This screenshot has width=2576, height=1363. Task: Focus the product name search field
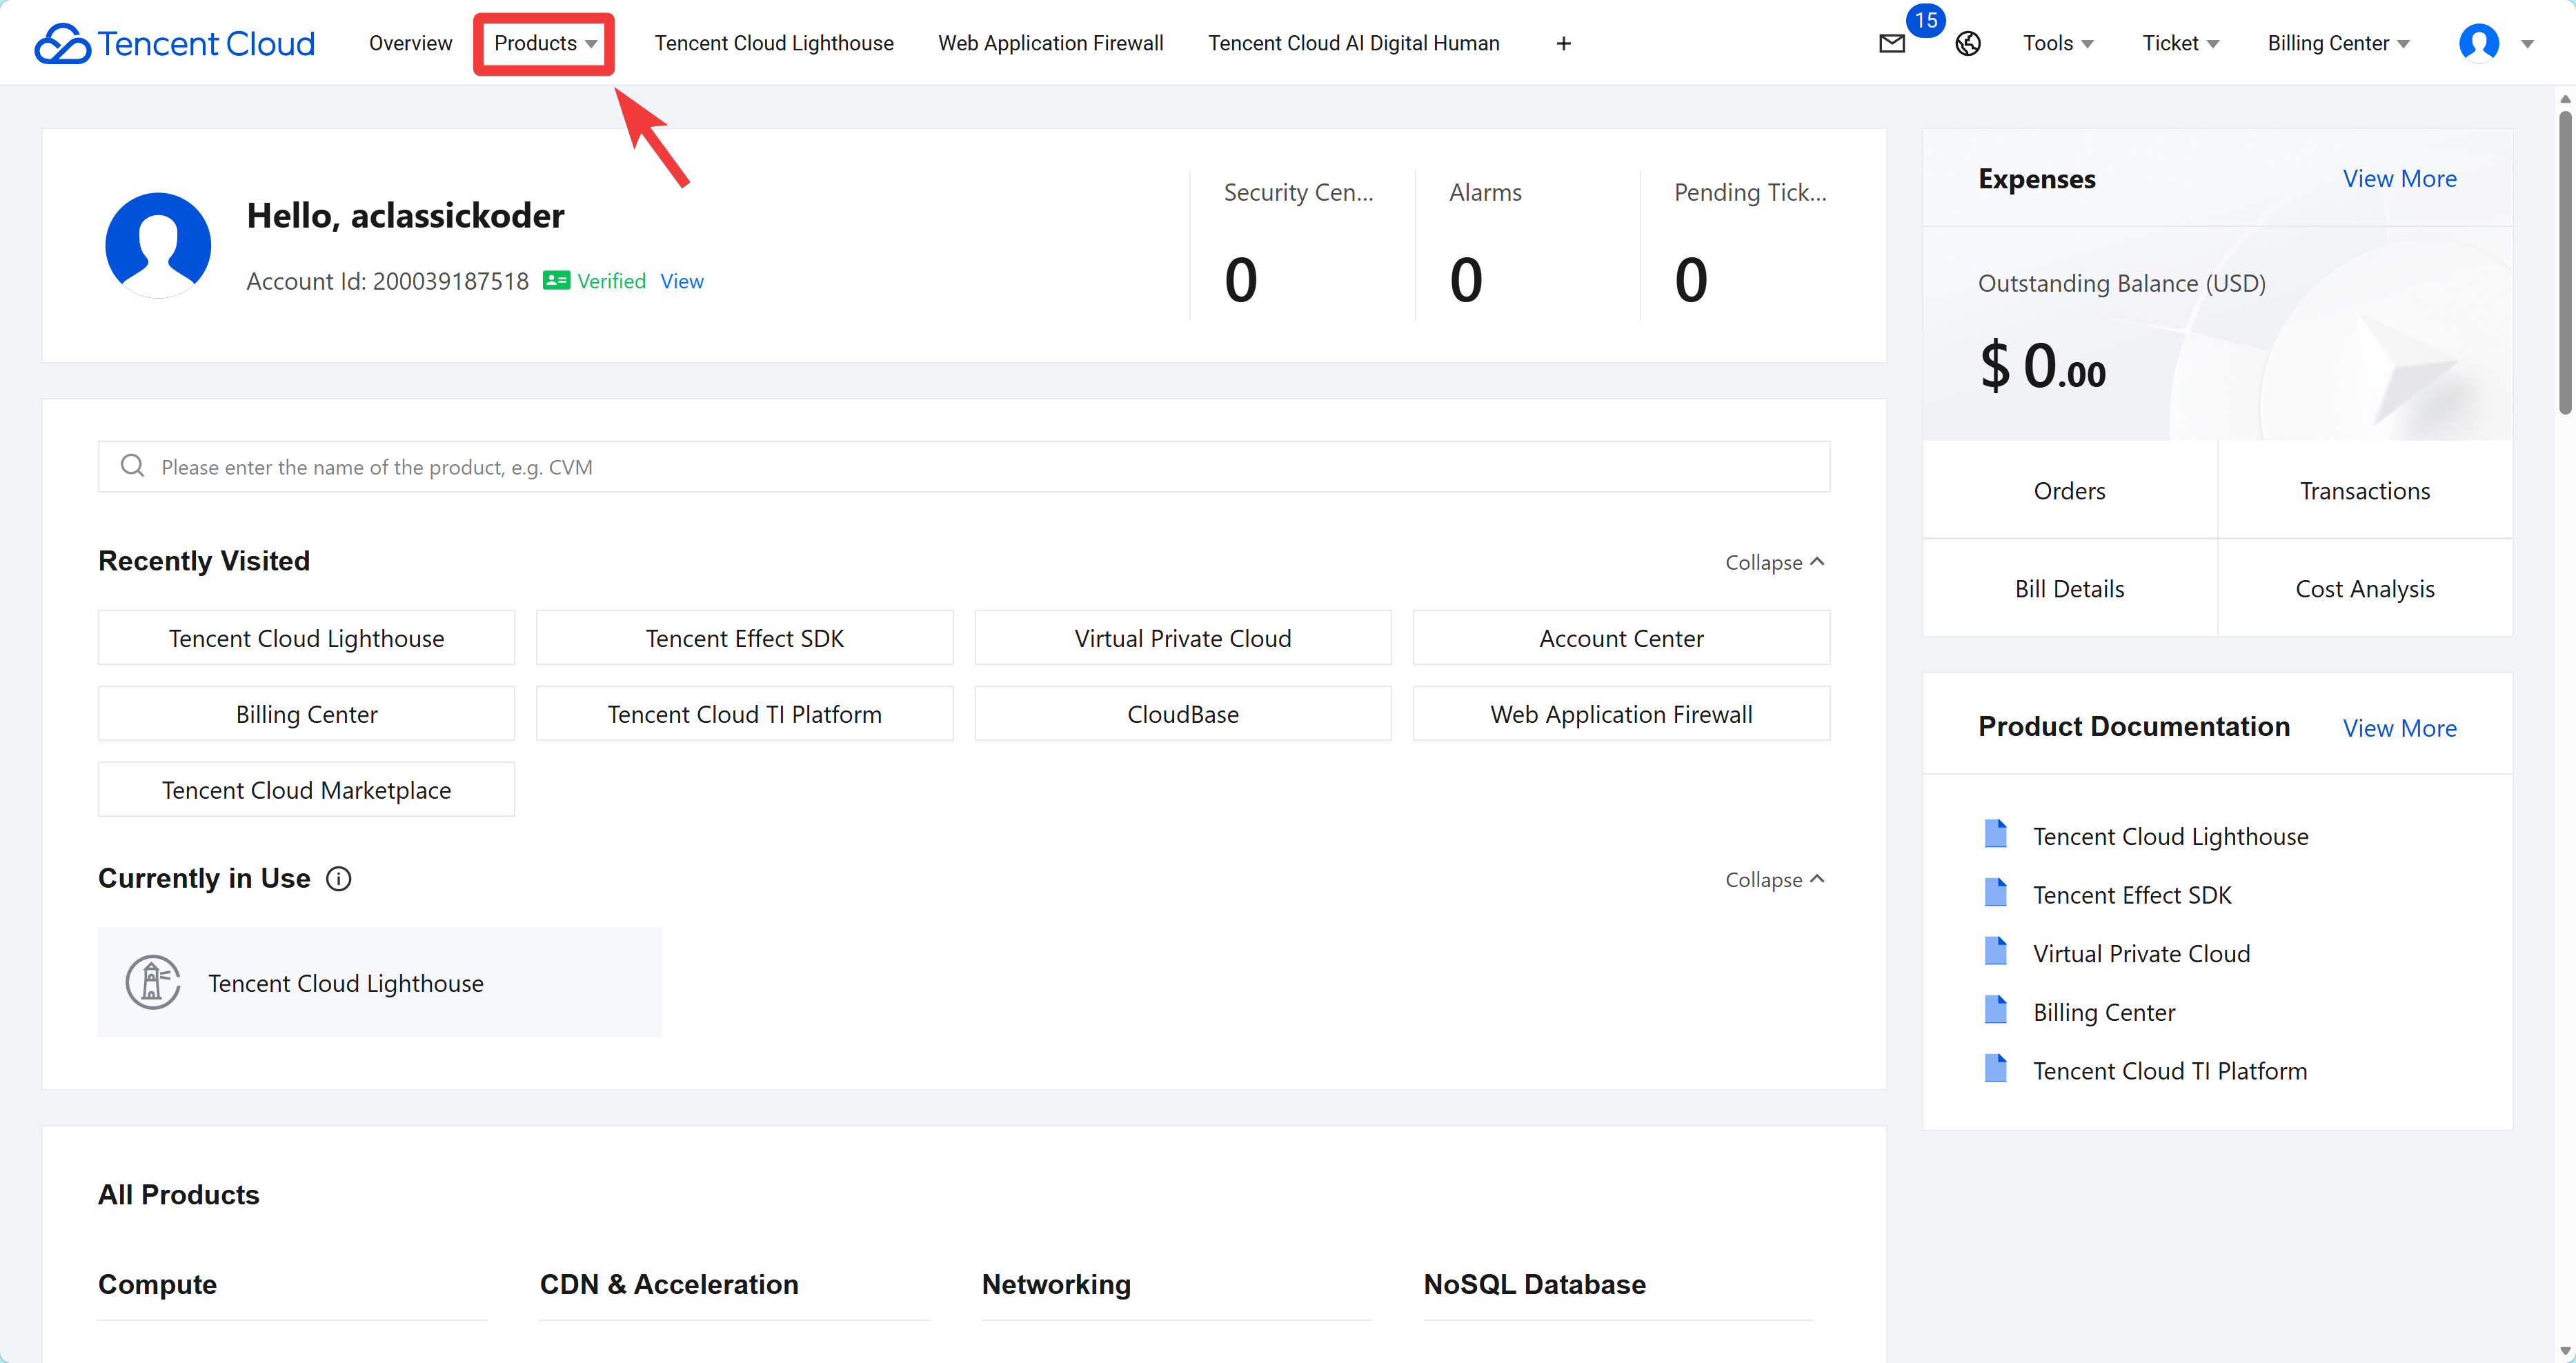click(964, 466)
